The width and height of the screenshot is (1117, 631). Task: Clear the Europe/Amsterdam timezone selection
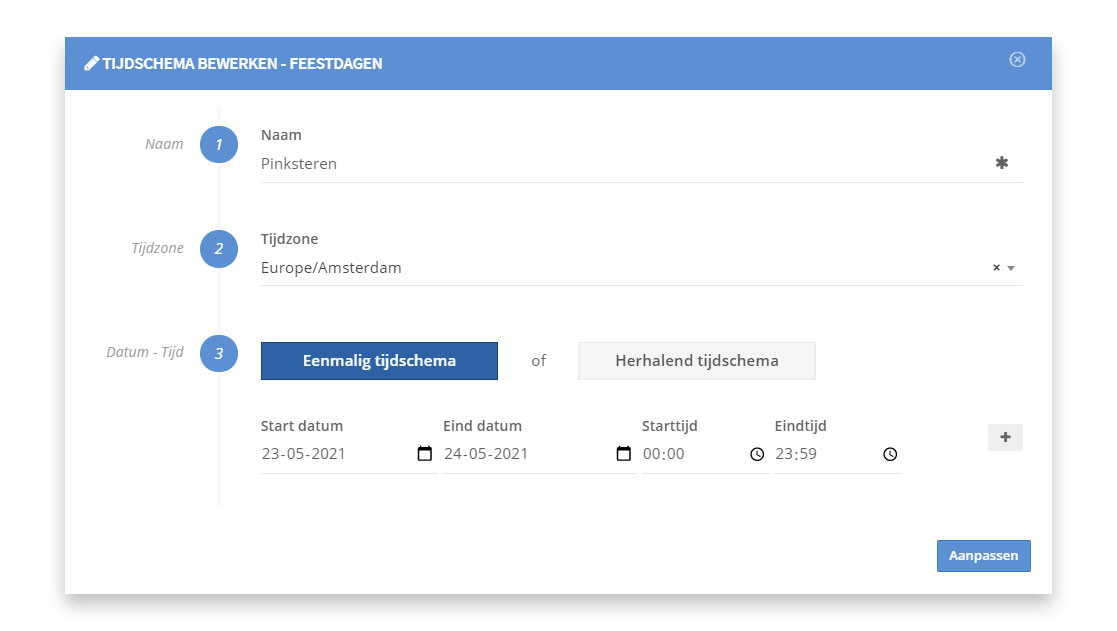pyautogui.click(x=997, y=268)
